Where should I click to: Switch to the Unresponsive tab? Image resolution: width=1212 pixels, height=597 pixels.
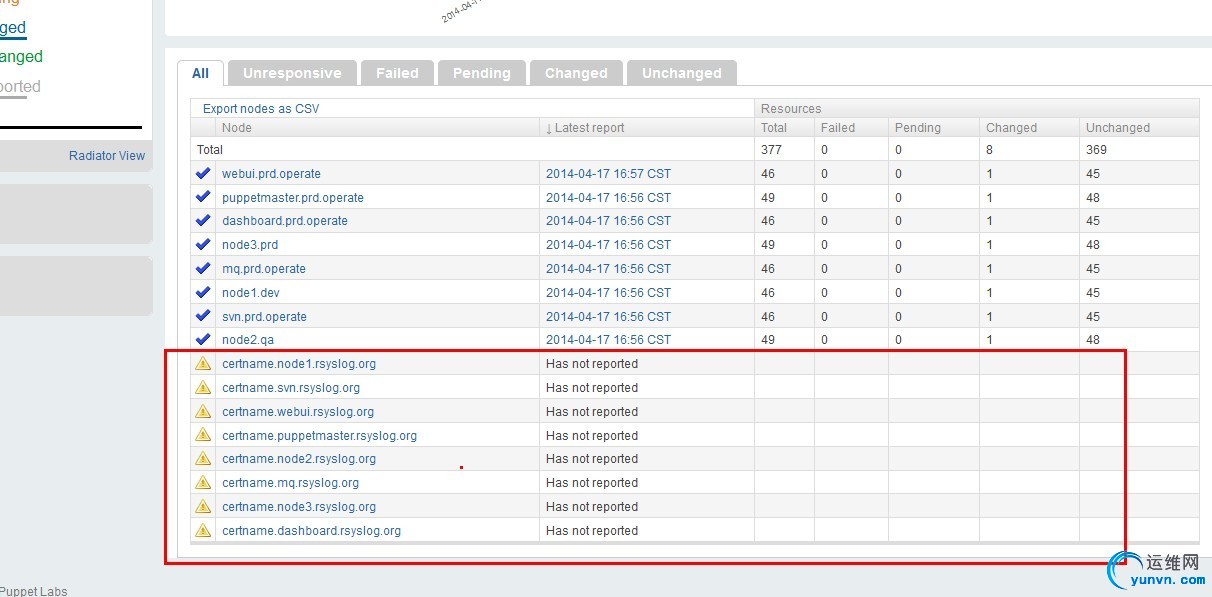(292, 73)
